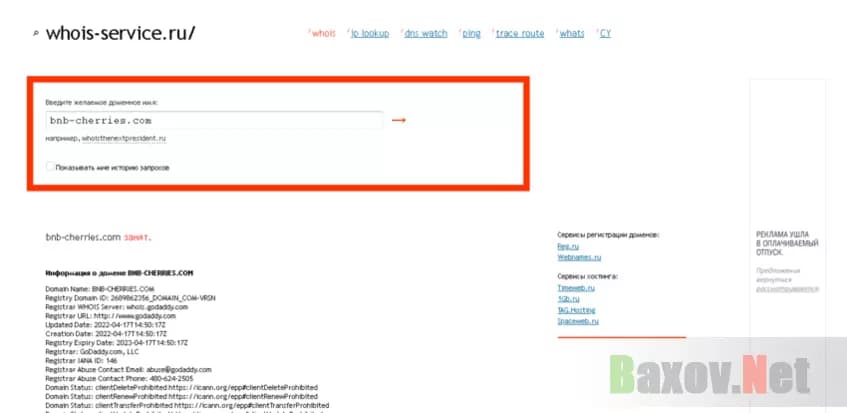Select the CY menu link
The image size is (847, 413).
(x=605, y=33)
